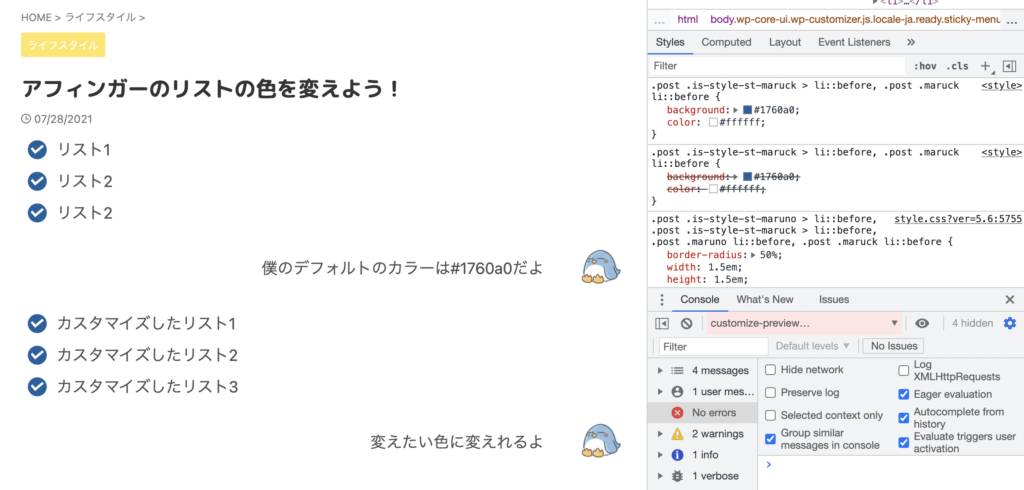1024x490 pixels.
Task: Click the check icon beside カスタマイズしたリスト1
Action: tap(37, 323)
